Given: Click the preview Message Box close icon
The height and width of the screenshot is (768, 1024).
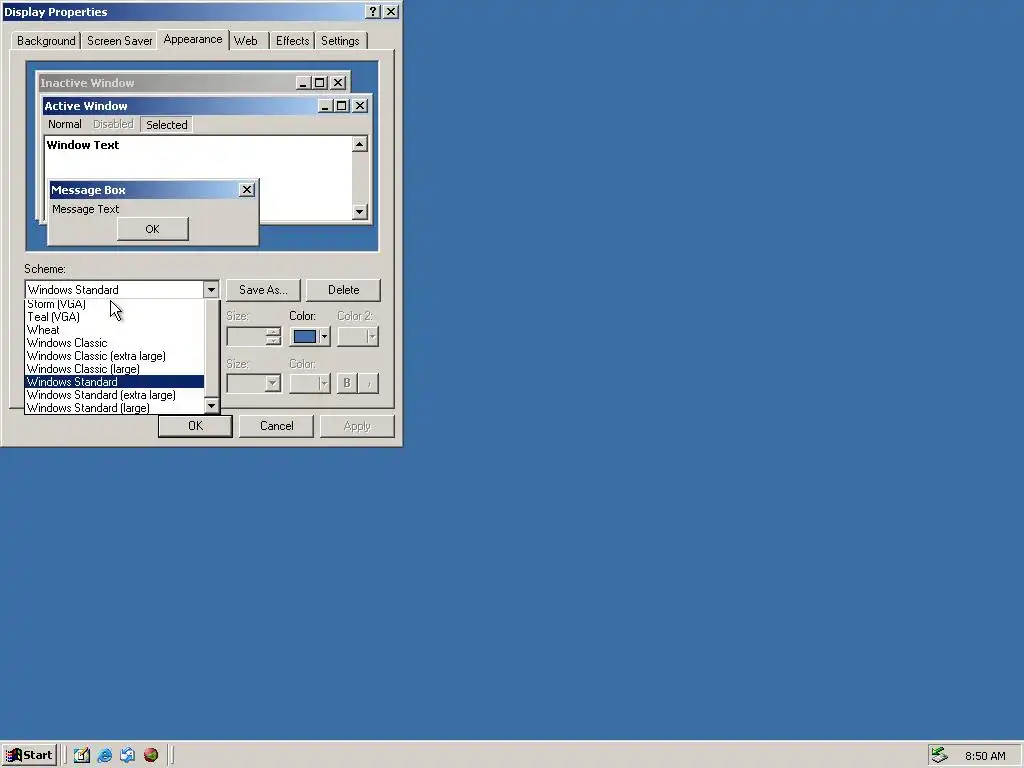Looking at the screenshot, I should [246, 190].
